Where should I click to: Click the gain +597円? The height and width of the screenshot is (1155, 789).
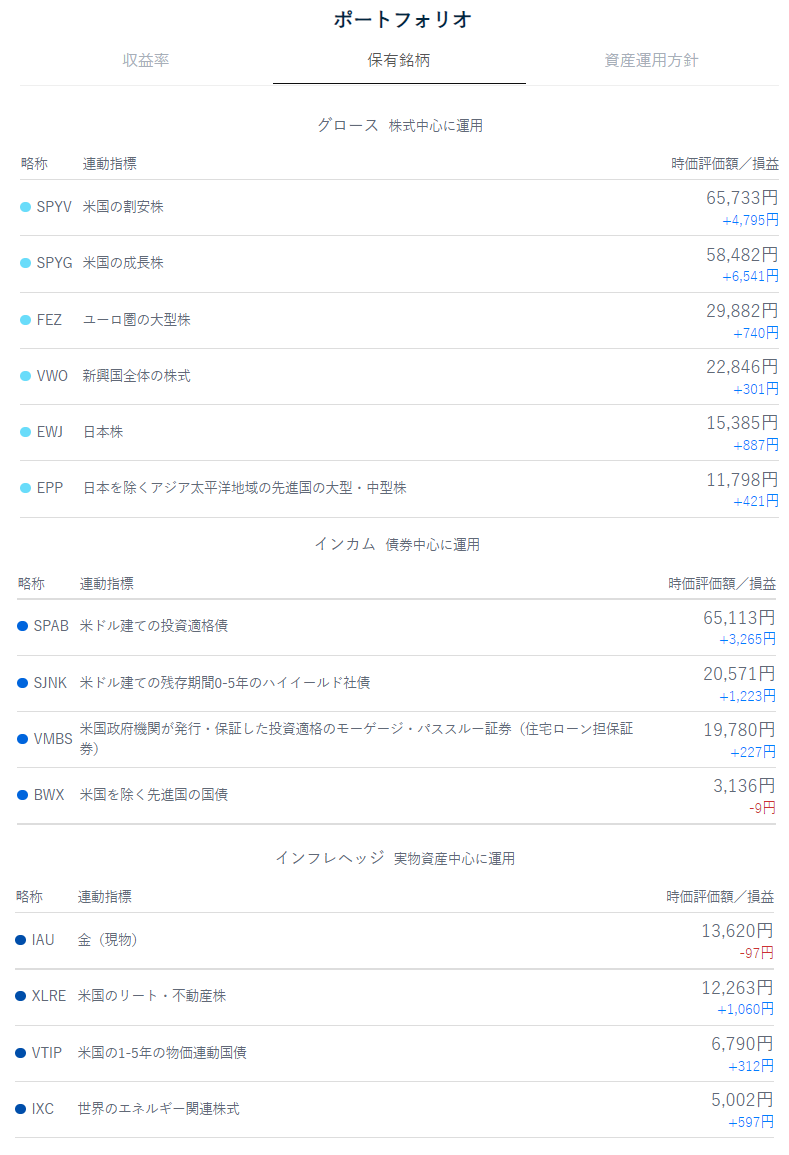click(x=751, y=1122)
